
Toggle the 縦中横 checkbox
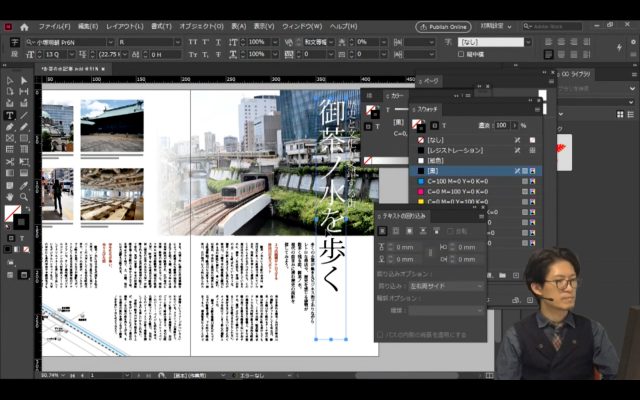pyautogui.click(x=461, y=54)
